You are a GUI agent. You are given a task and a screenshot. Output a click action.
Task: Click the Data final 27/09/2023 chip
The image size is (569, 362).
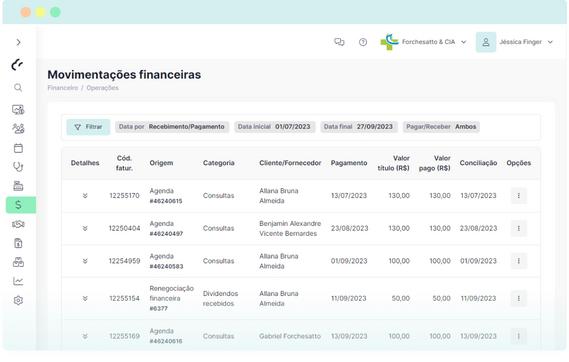pos(359,127)
